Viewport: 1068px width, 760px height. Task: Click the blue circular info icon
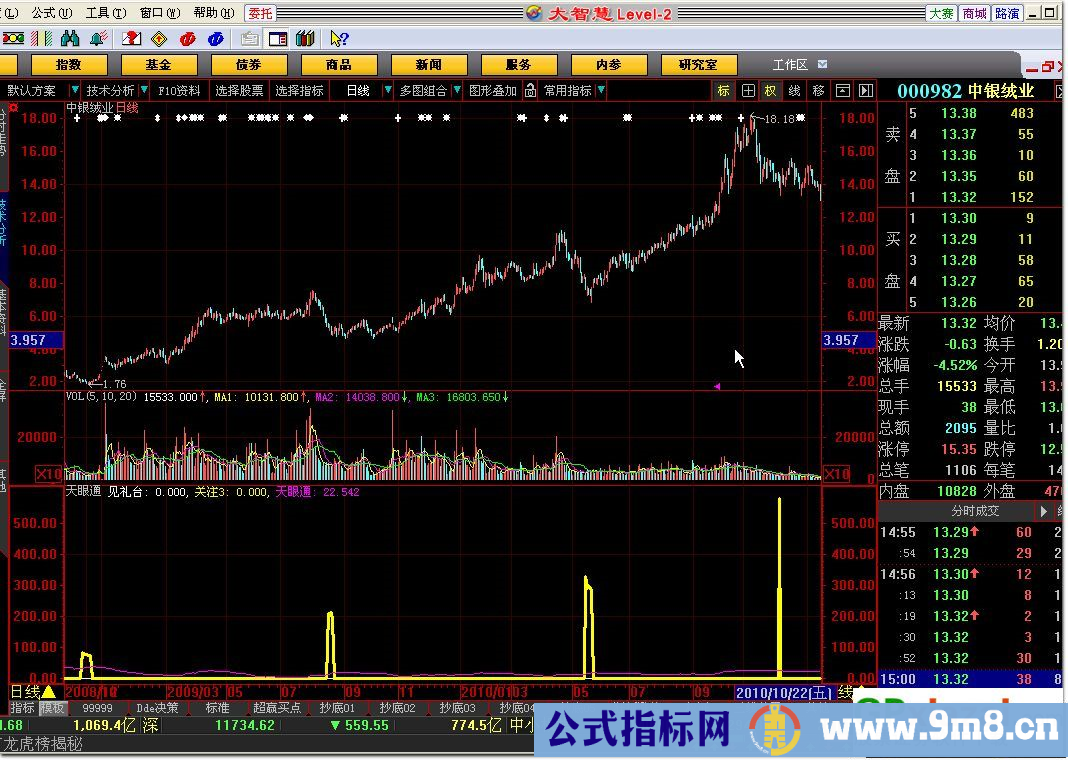215,39
